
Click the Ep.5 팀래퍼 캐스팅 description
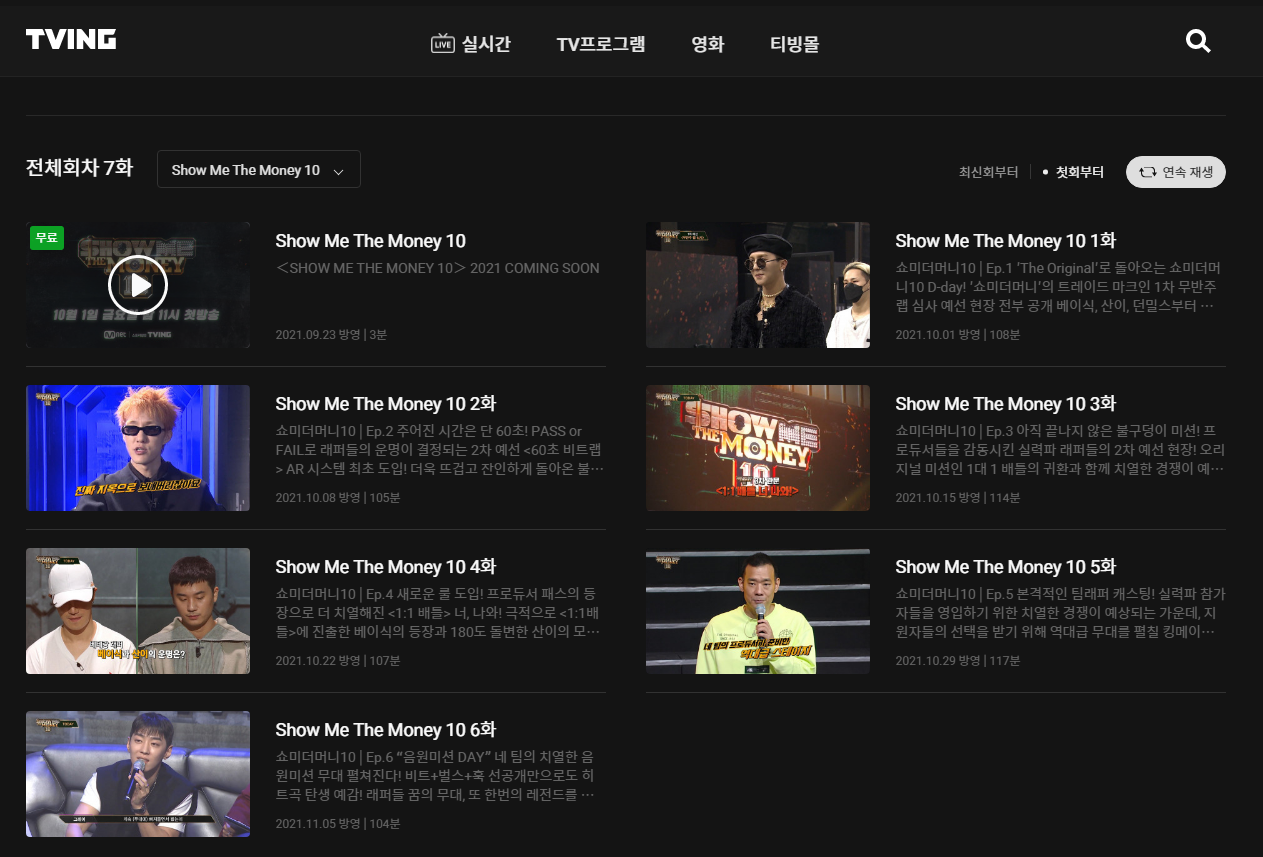coord(1060,613)
